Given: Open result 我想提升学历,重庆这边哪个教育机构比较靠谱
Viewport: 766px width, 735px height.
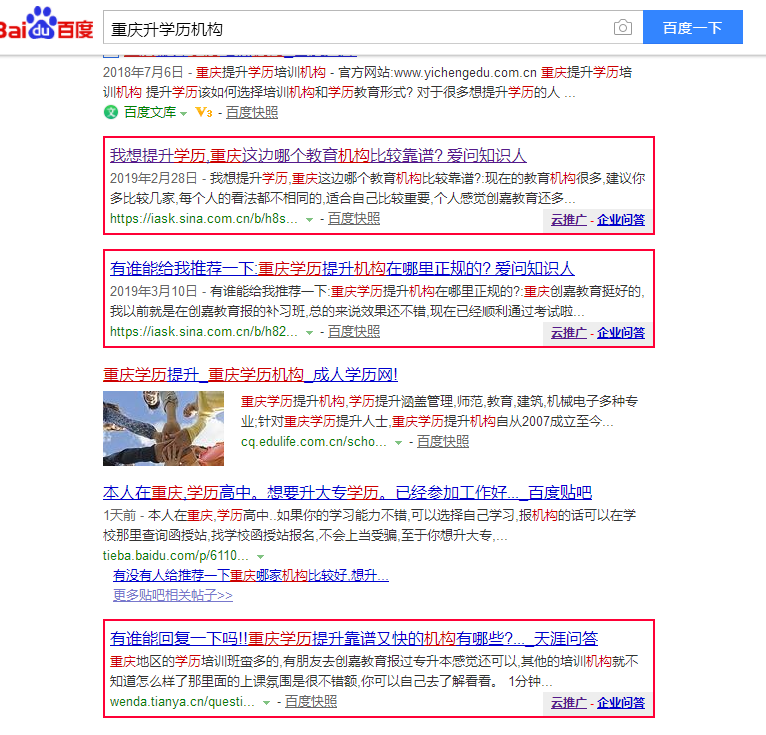Looking at the screenshot, I should pos(318,155).
